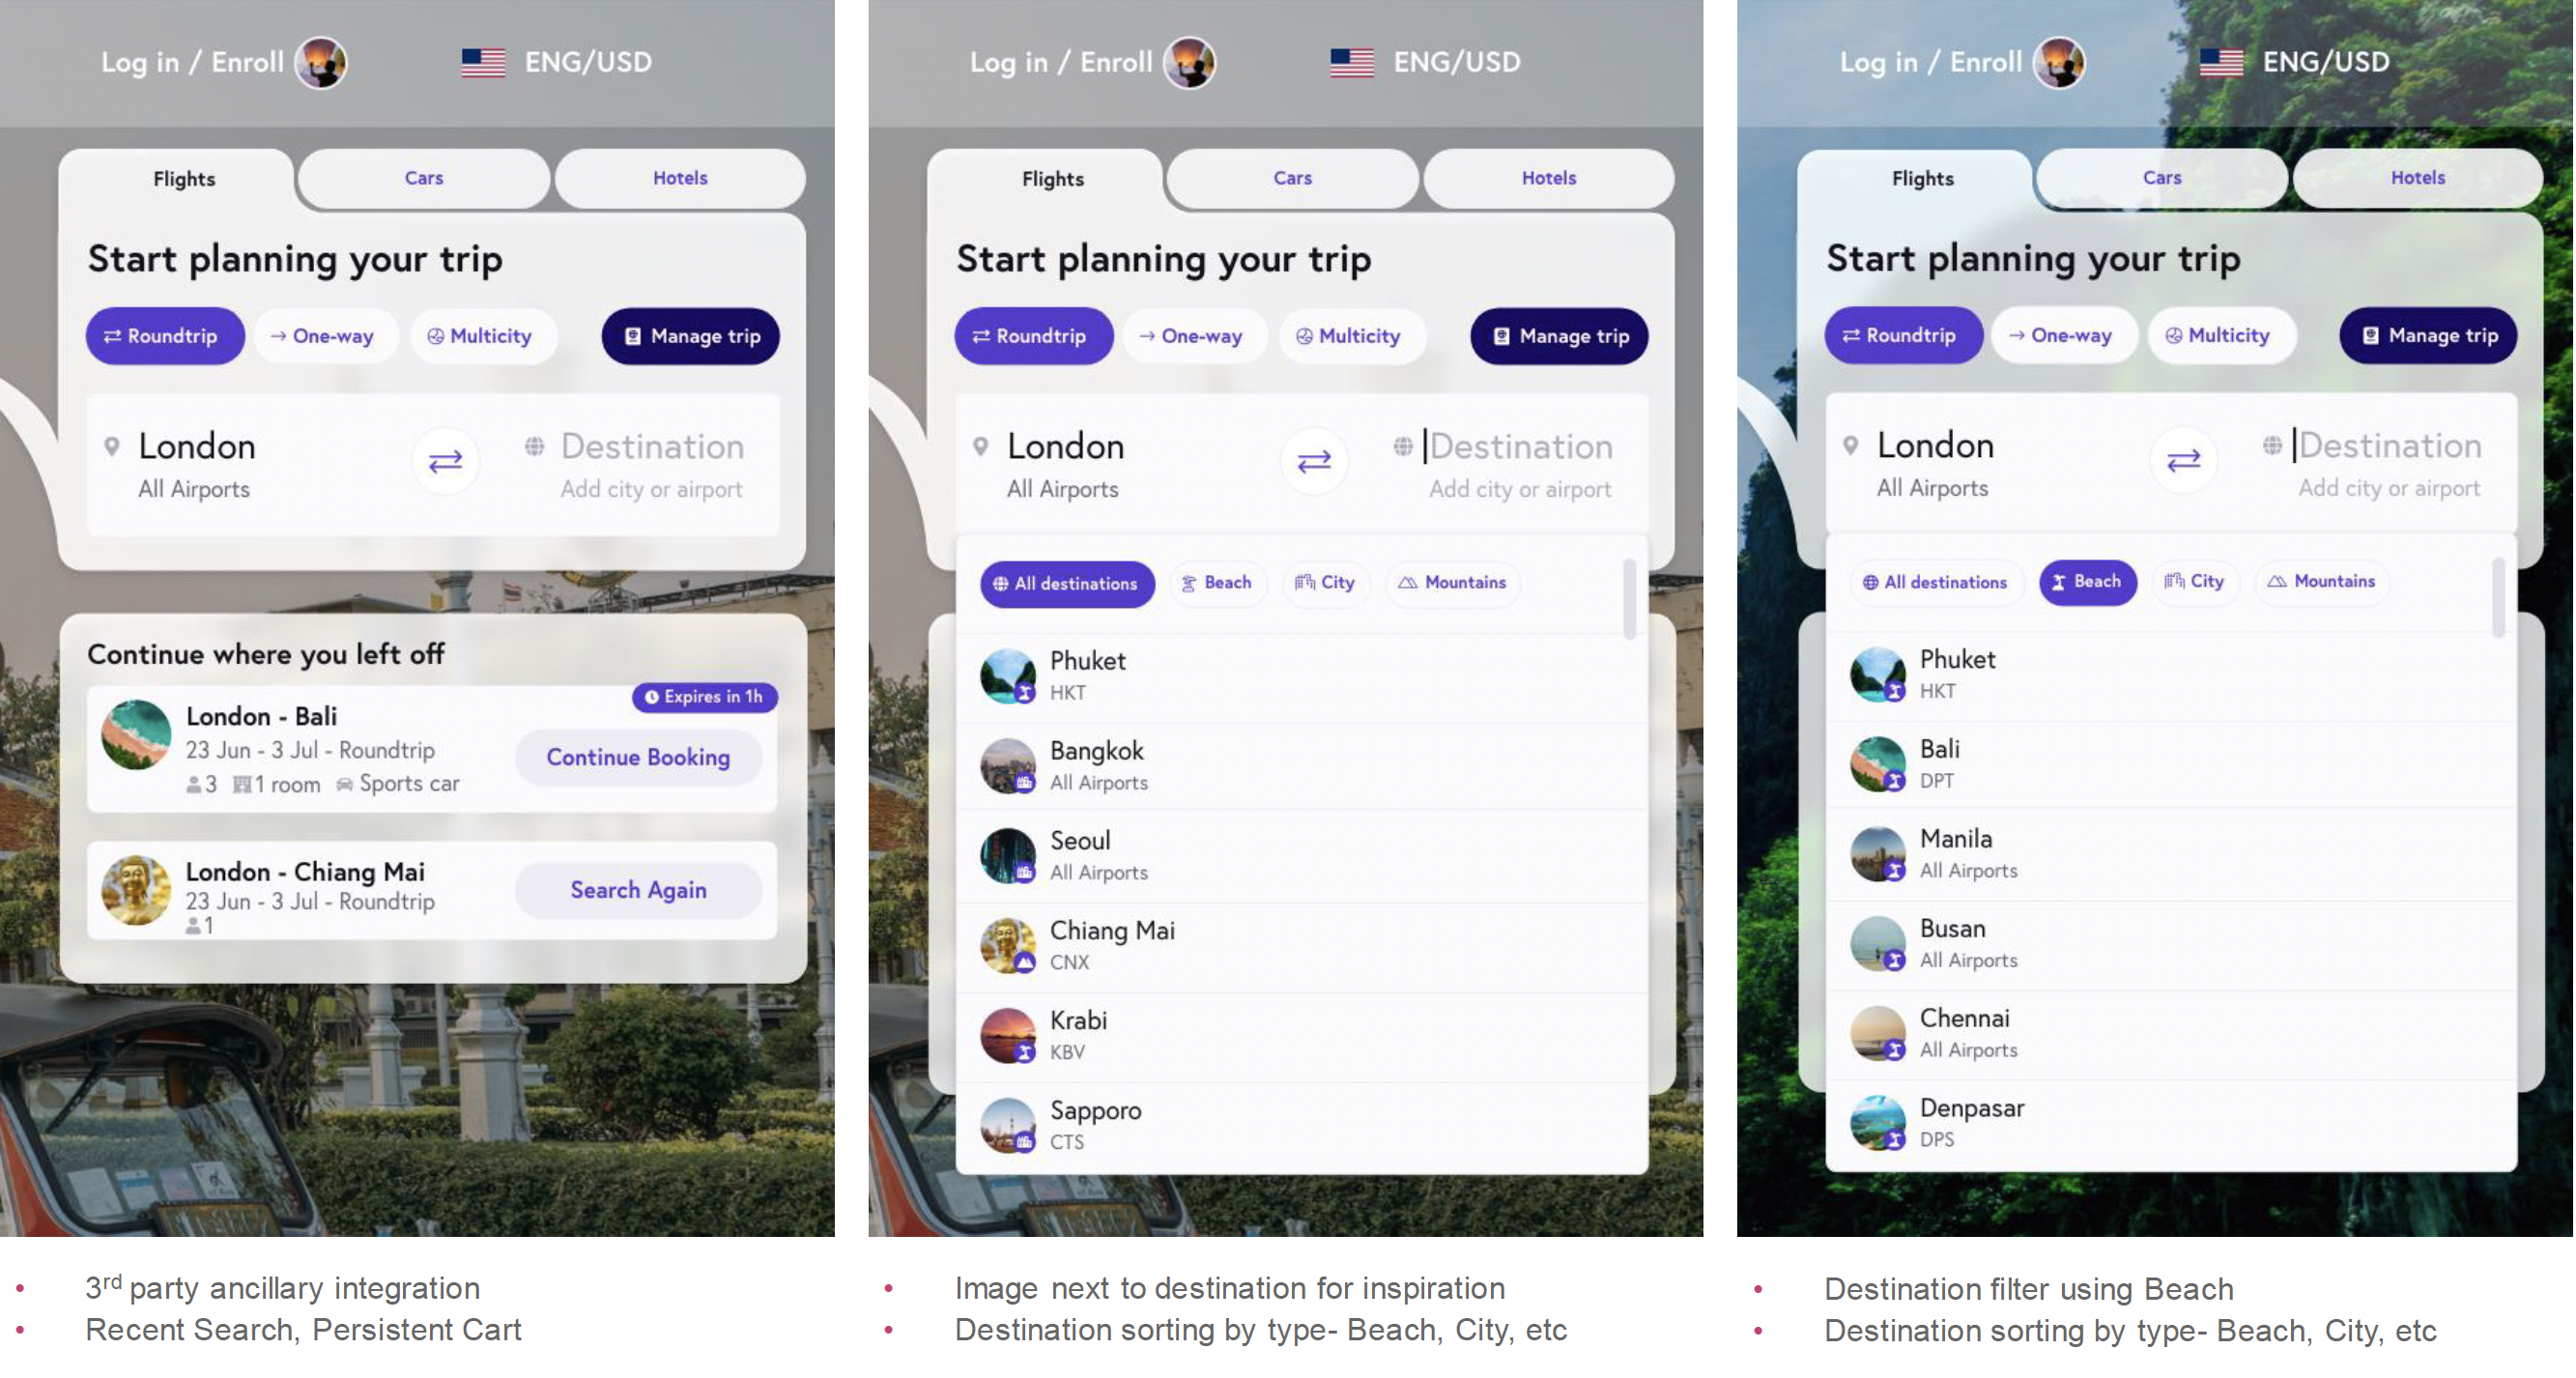Select the Krabi sunset thumbnail icon

[x=1008, y=1035]
